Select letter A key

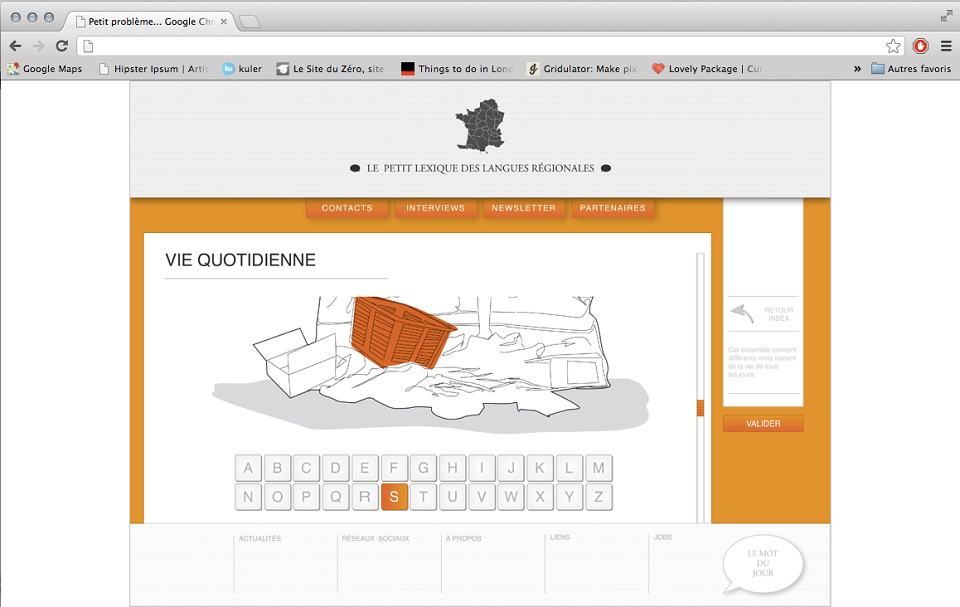[x=248, y=468]
